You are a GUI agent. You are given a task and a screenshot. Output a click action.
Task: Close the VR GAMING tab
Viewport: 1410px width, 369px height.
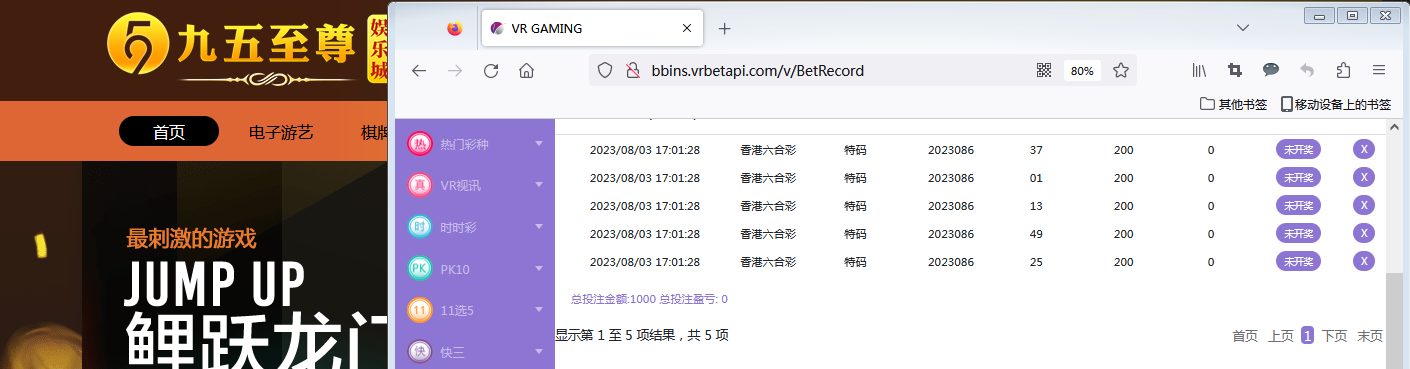687,29
